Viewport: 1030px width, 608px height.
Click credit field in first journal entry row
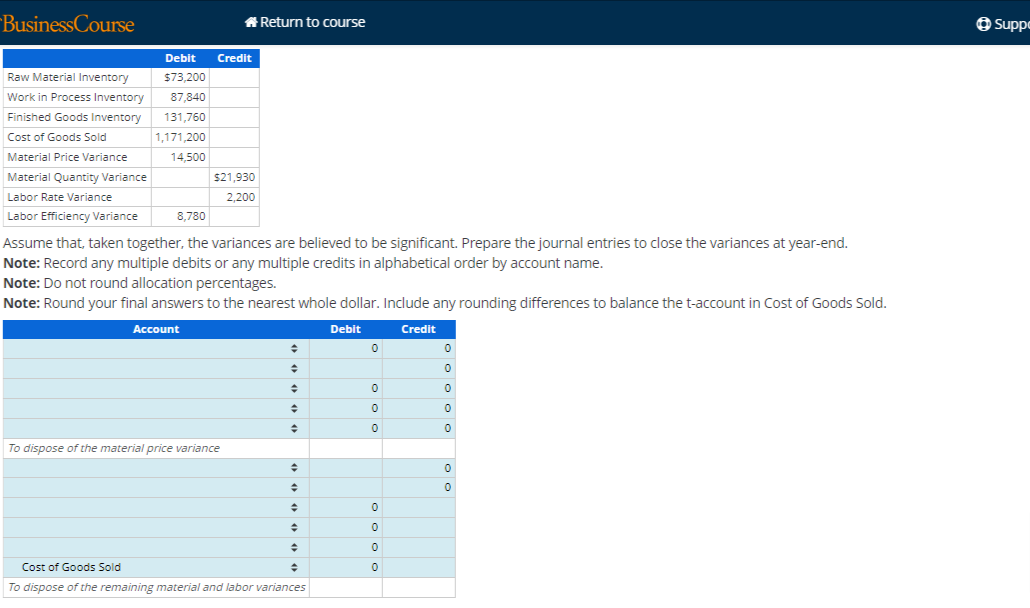click(x=419, y=349)
